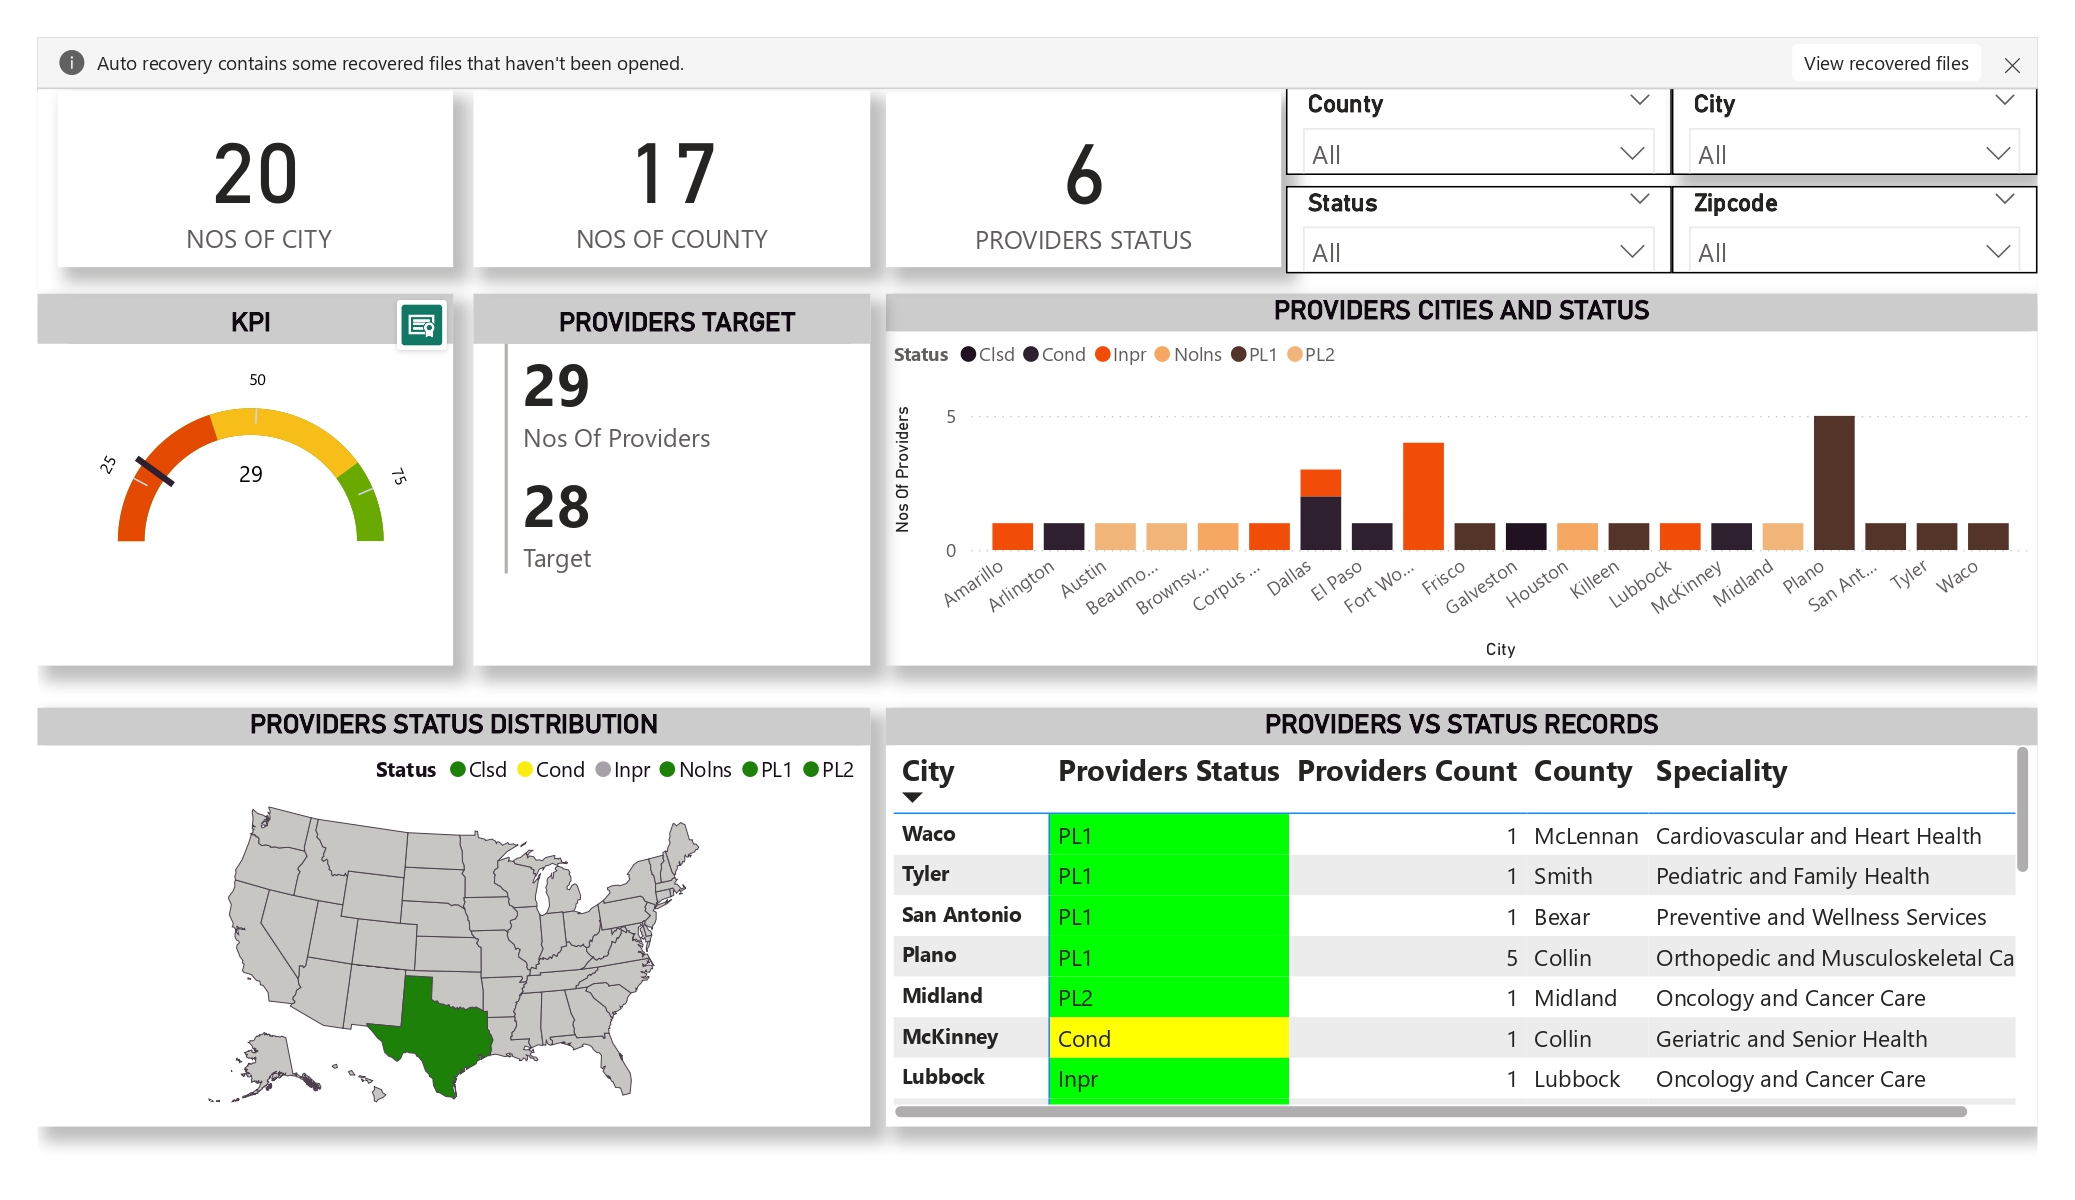Select the tall Plano bar in chart
Image resolution: width=2075 pixels, height=1200 pixels.
click(x=1833, y=482)
